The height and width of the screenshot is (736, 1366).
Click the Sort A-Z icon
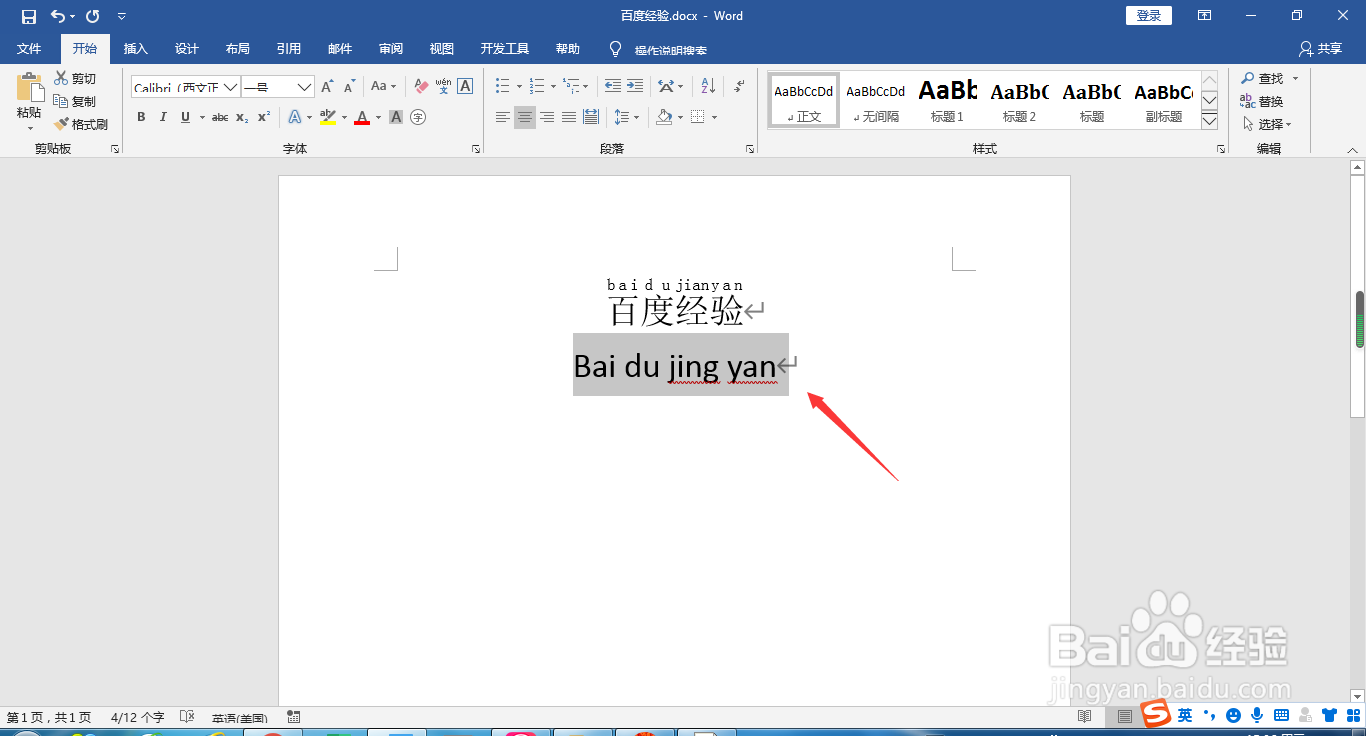[x=707, y=86]
